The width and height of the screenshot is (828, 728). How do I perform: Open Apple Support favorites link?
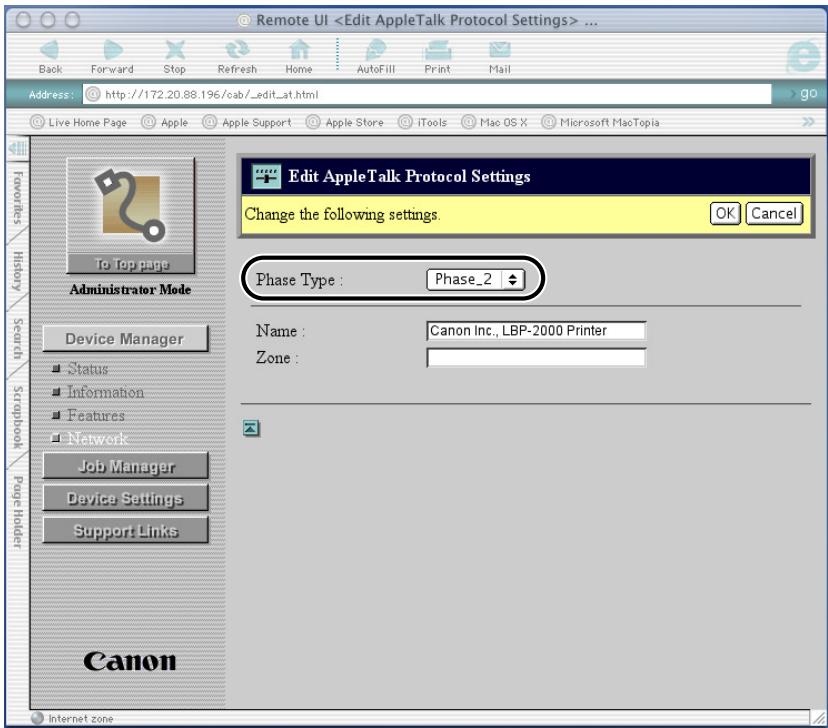pos(247,122)
